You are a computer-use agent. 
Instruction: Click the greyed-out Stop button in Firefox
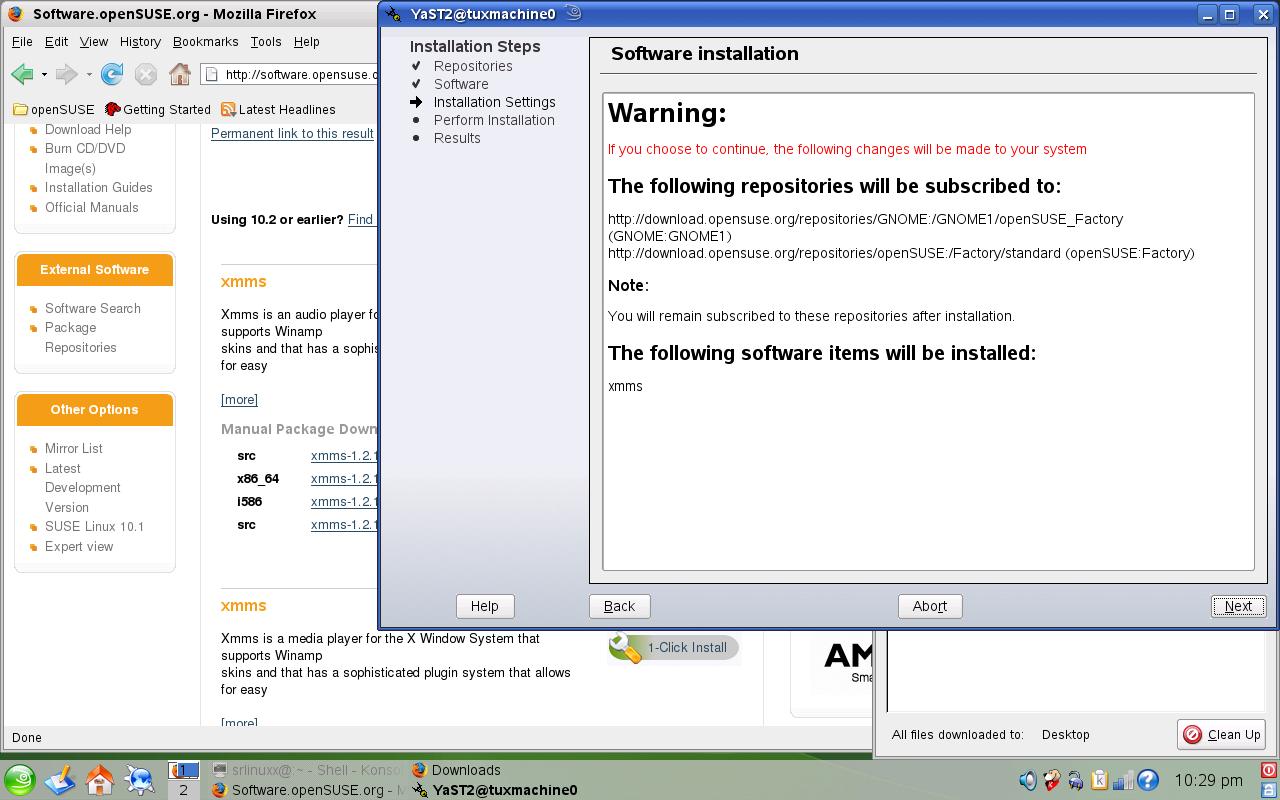(146, 74)
